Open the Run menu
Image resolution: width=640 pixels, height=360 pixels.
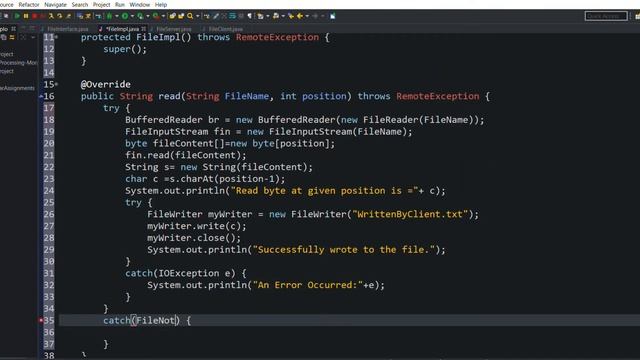120,4
